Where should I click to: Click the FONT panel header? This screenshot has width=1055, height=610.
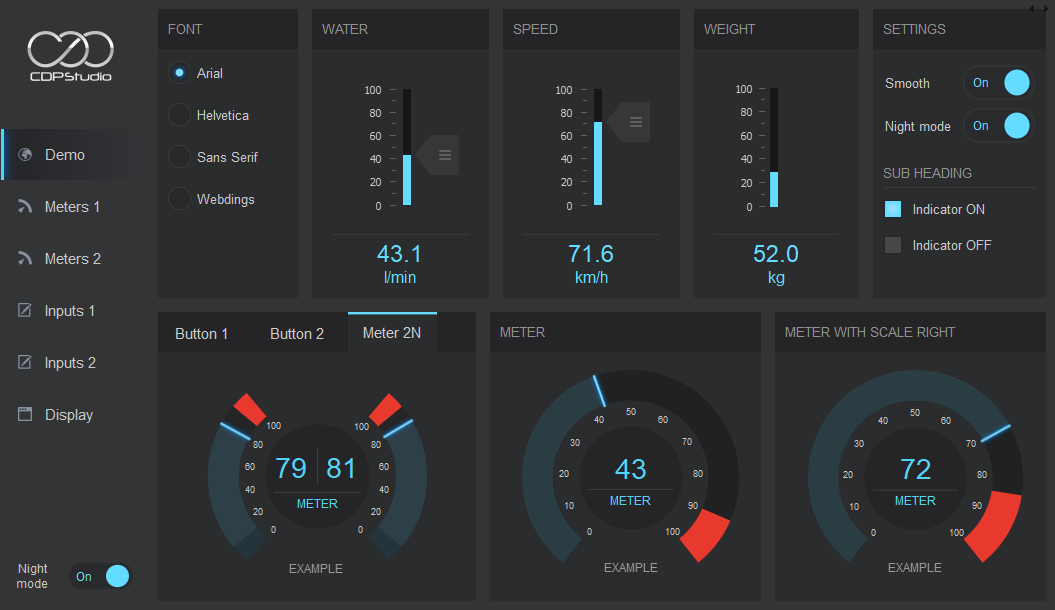pos(228,29)
